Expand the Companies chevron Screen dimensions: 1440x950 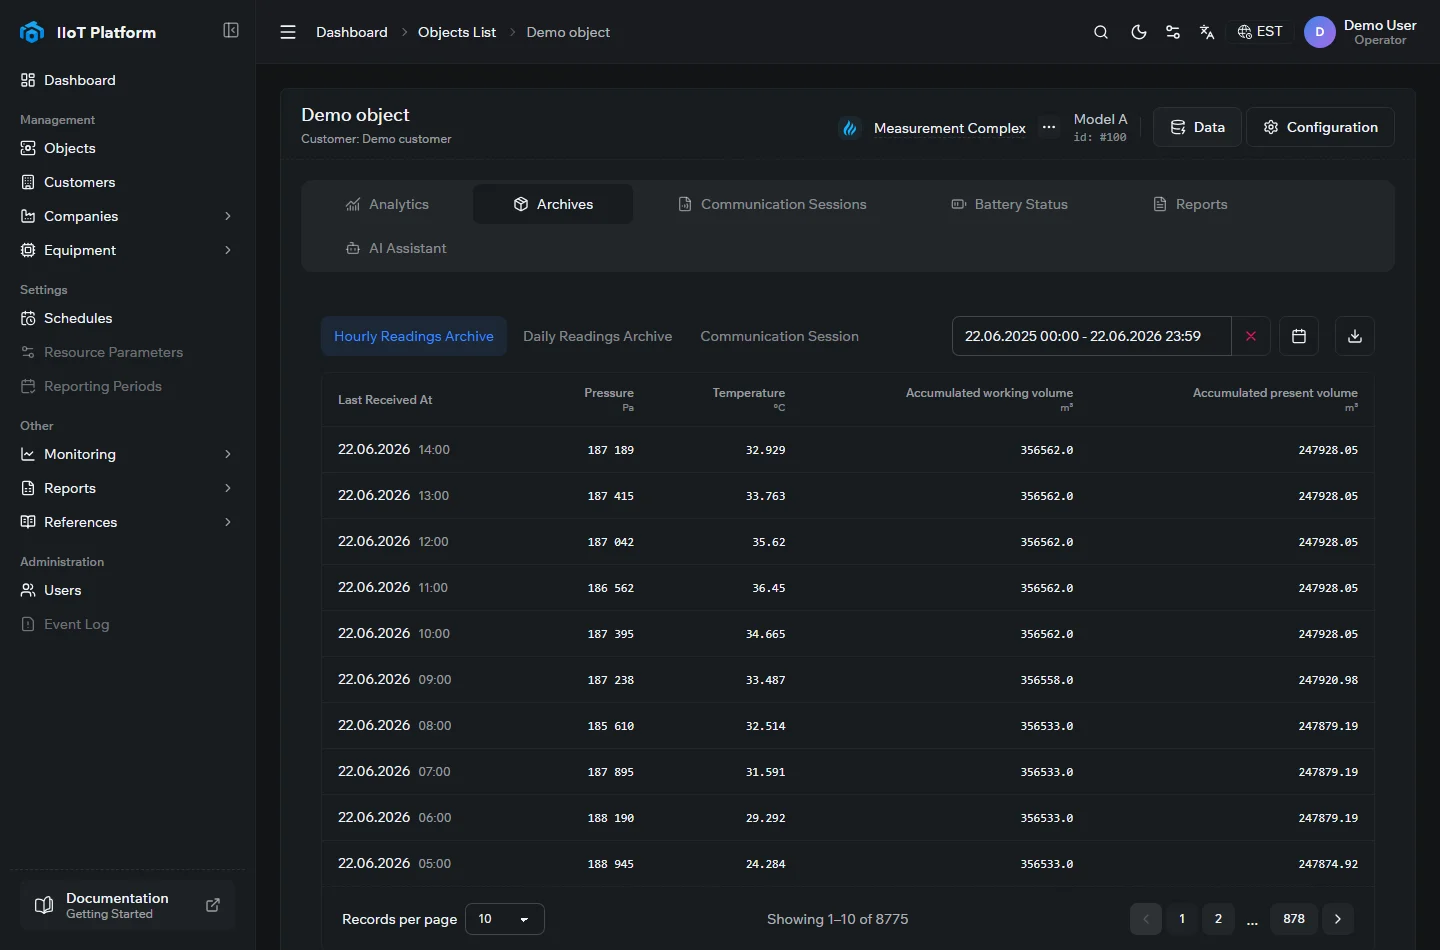click(x=228, y=216)
